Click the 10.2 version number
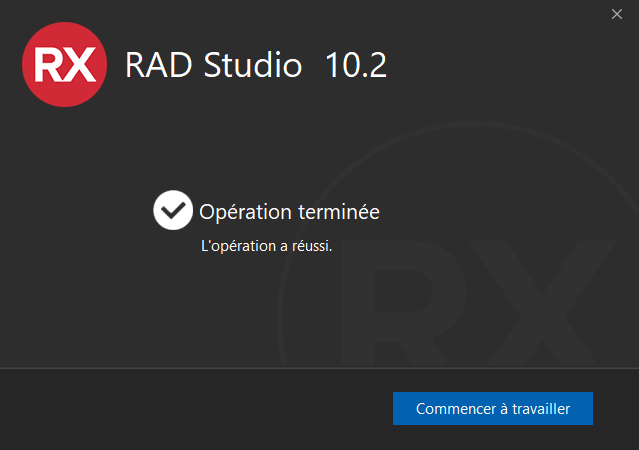This screenshot has width=639, height=450. (356, 65)
